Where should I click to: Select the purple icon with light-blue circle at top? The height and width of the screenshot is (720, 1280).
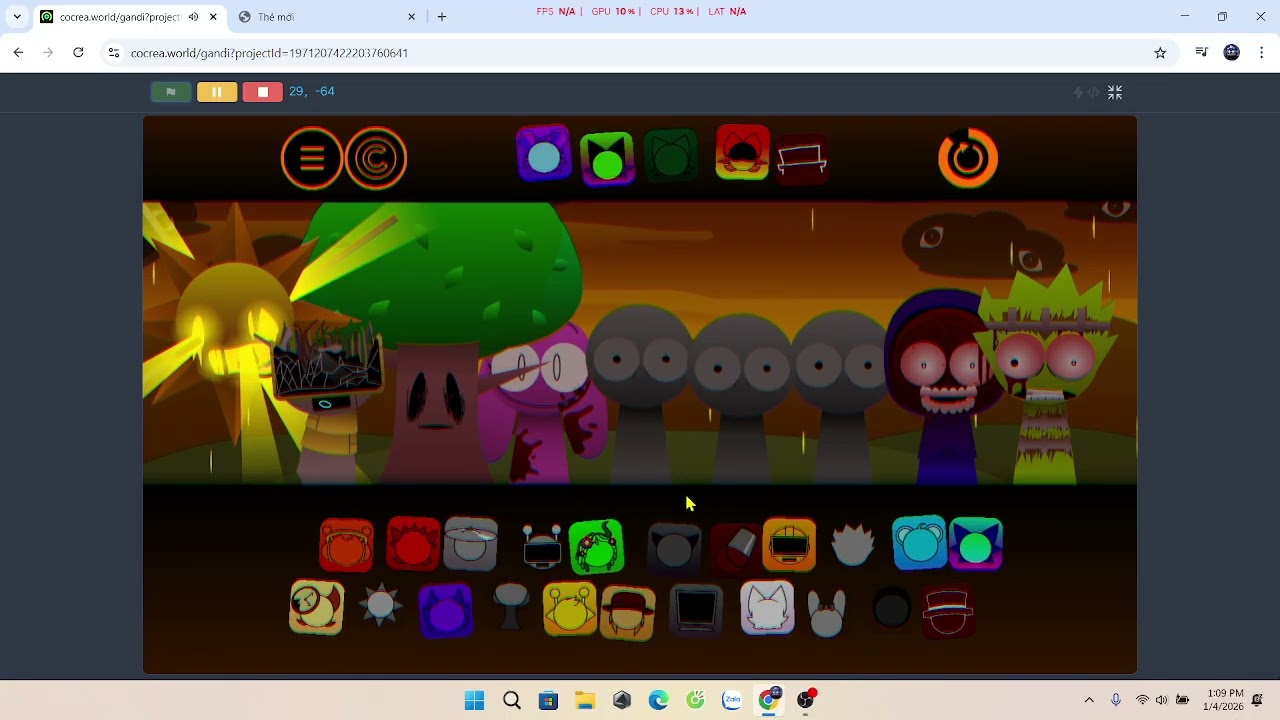pos(543,155)
